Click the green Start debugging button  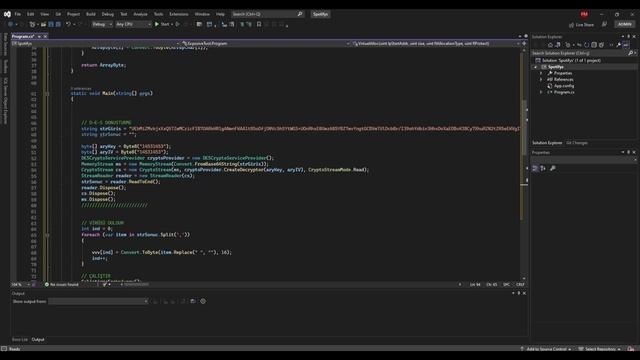(157, 24)
